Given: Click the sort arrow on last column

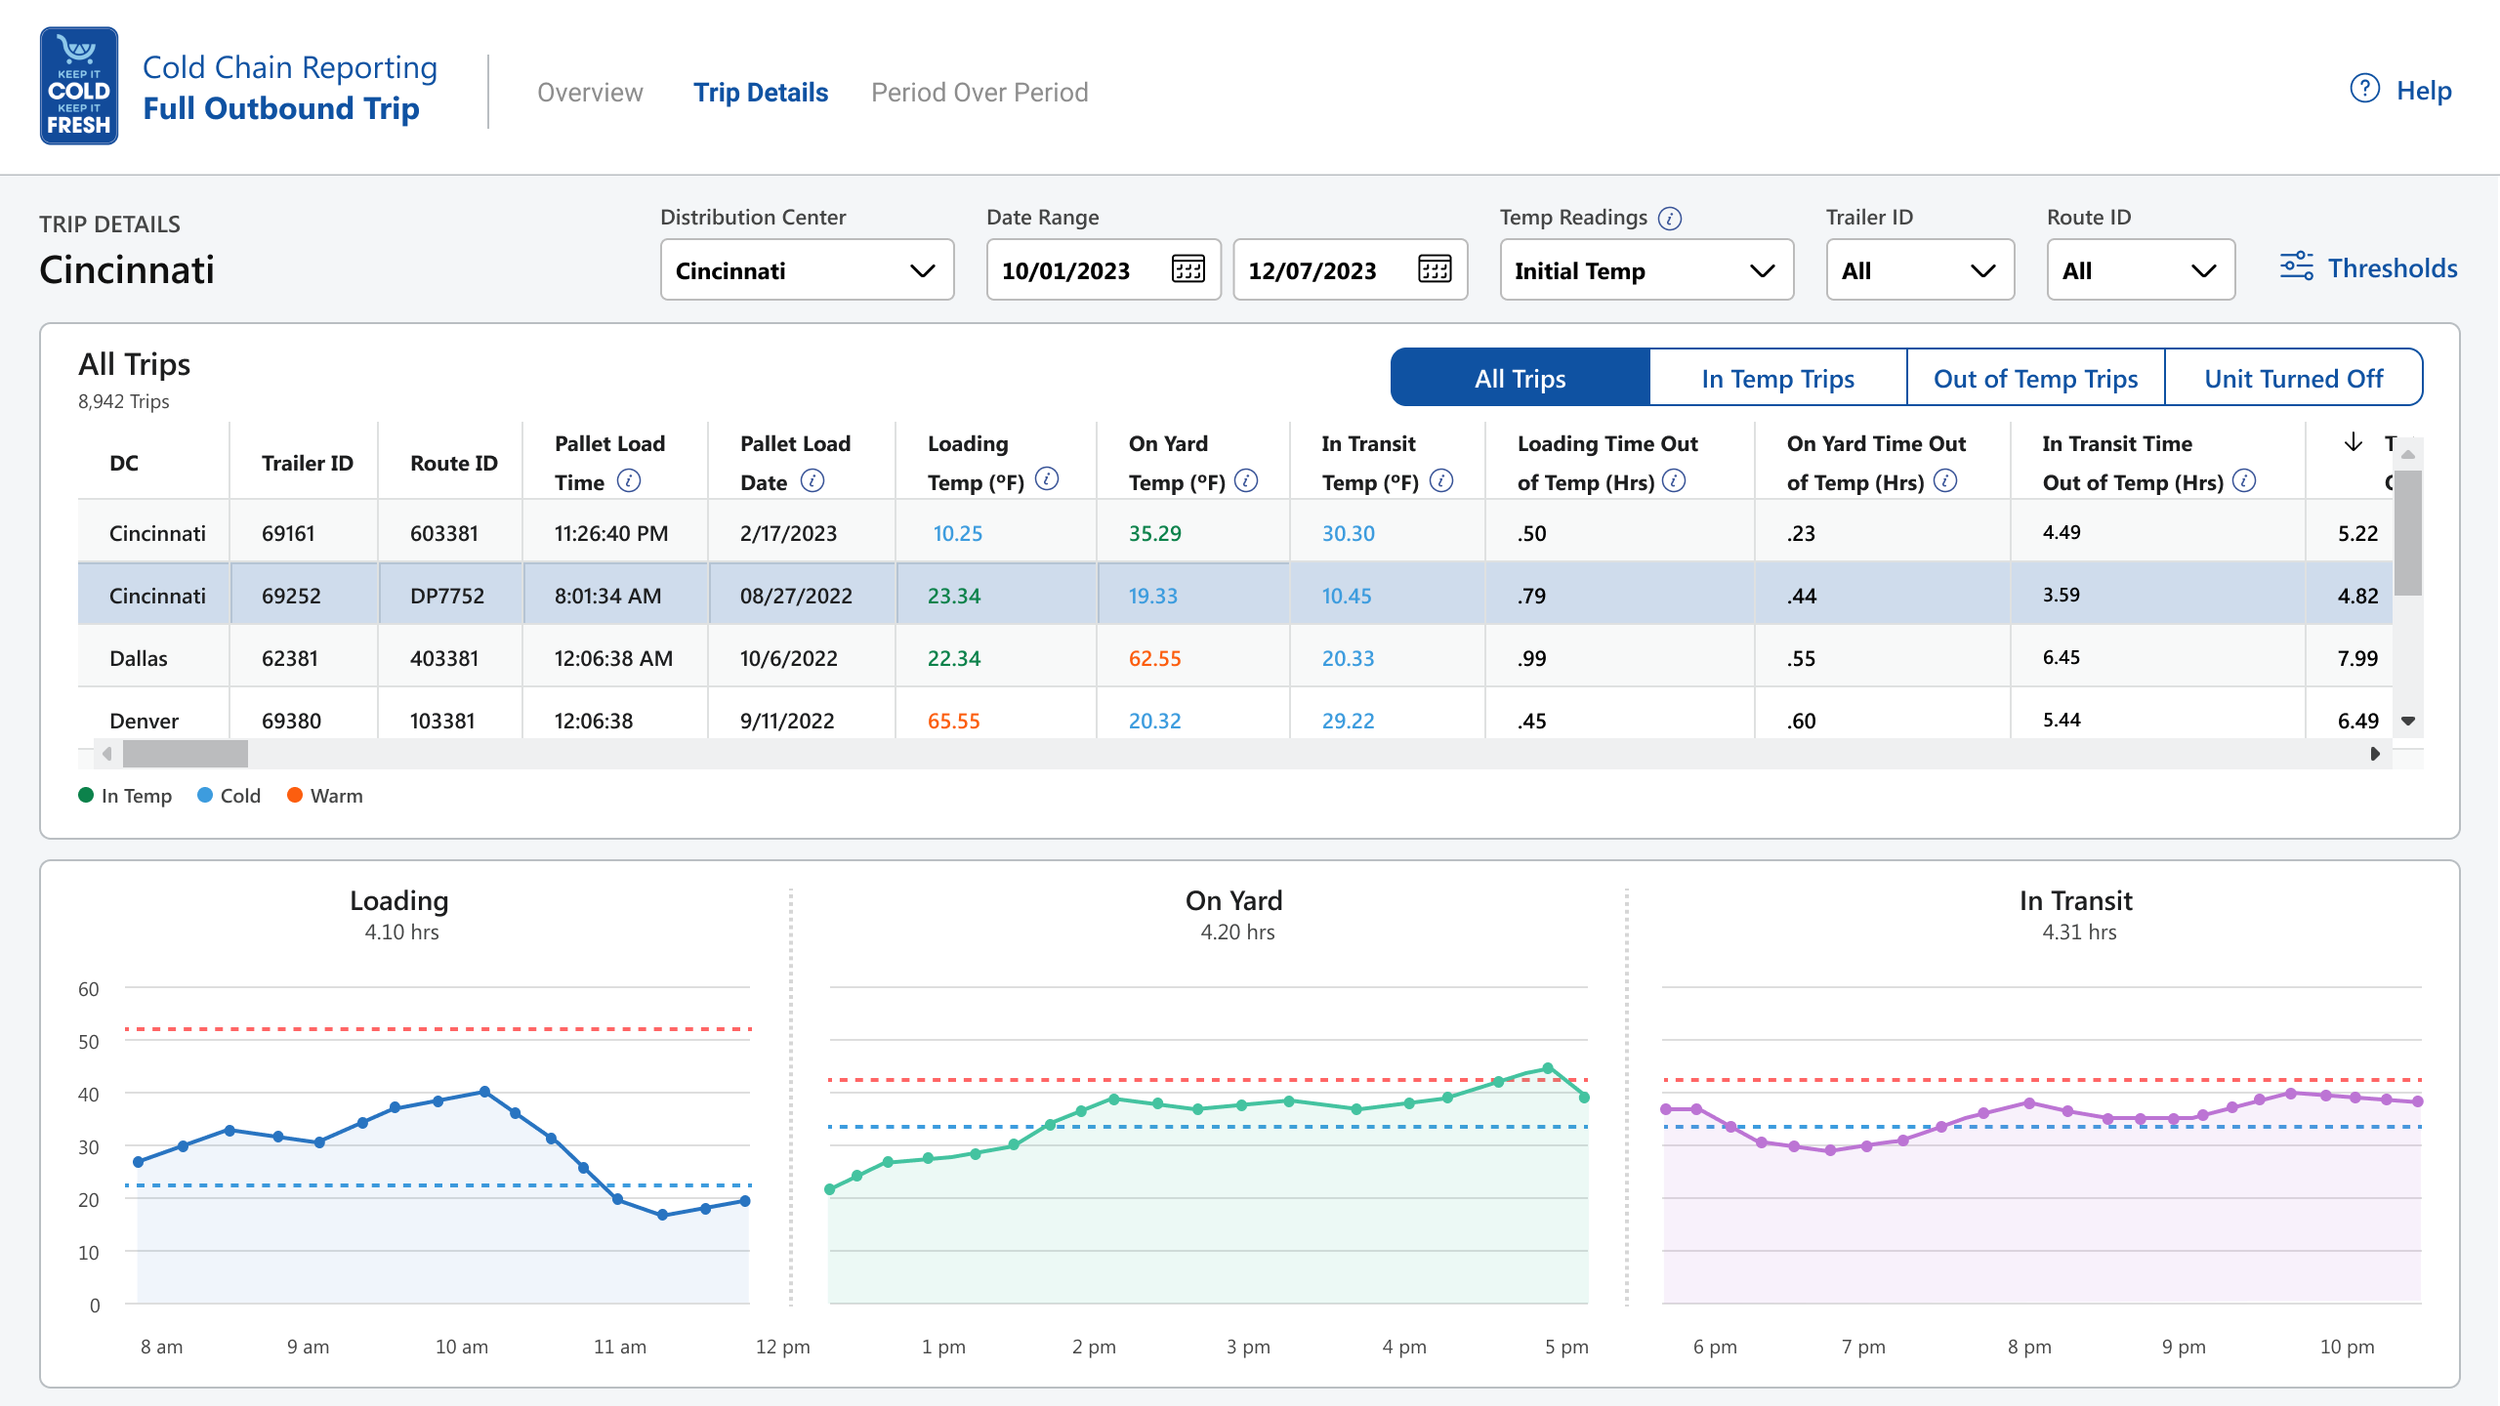Looking at the screenshot, I should pos(2354,442).
